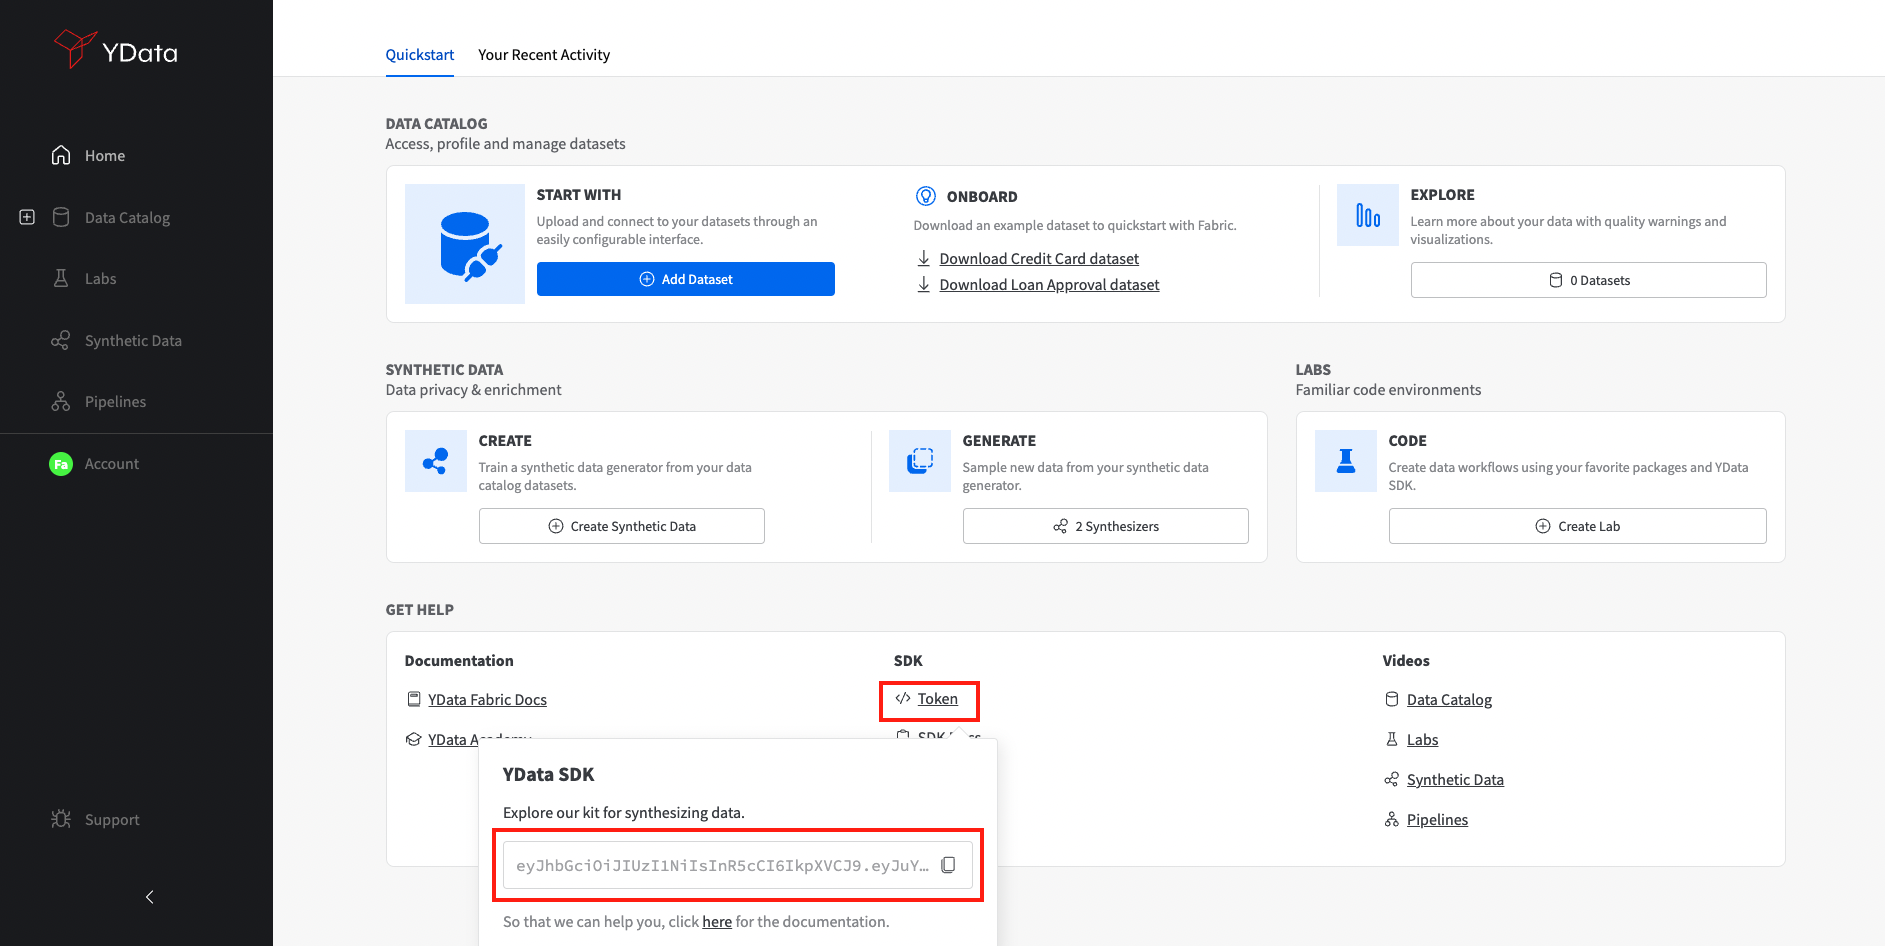Image resolution: width=1885 pixels, height=946 pixels.
Task: Click the Labs video flask icon
Action: click(1392, 739)
